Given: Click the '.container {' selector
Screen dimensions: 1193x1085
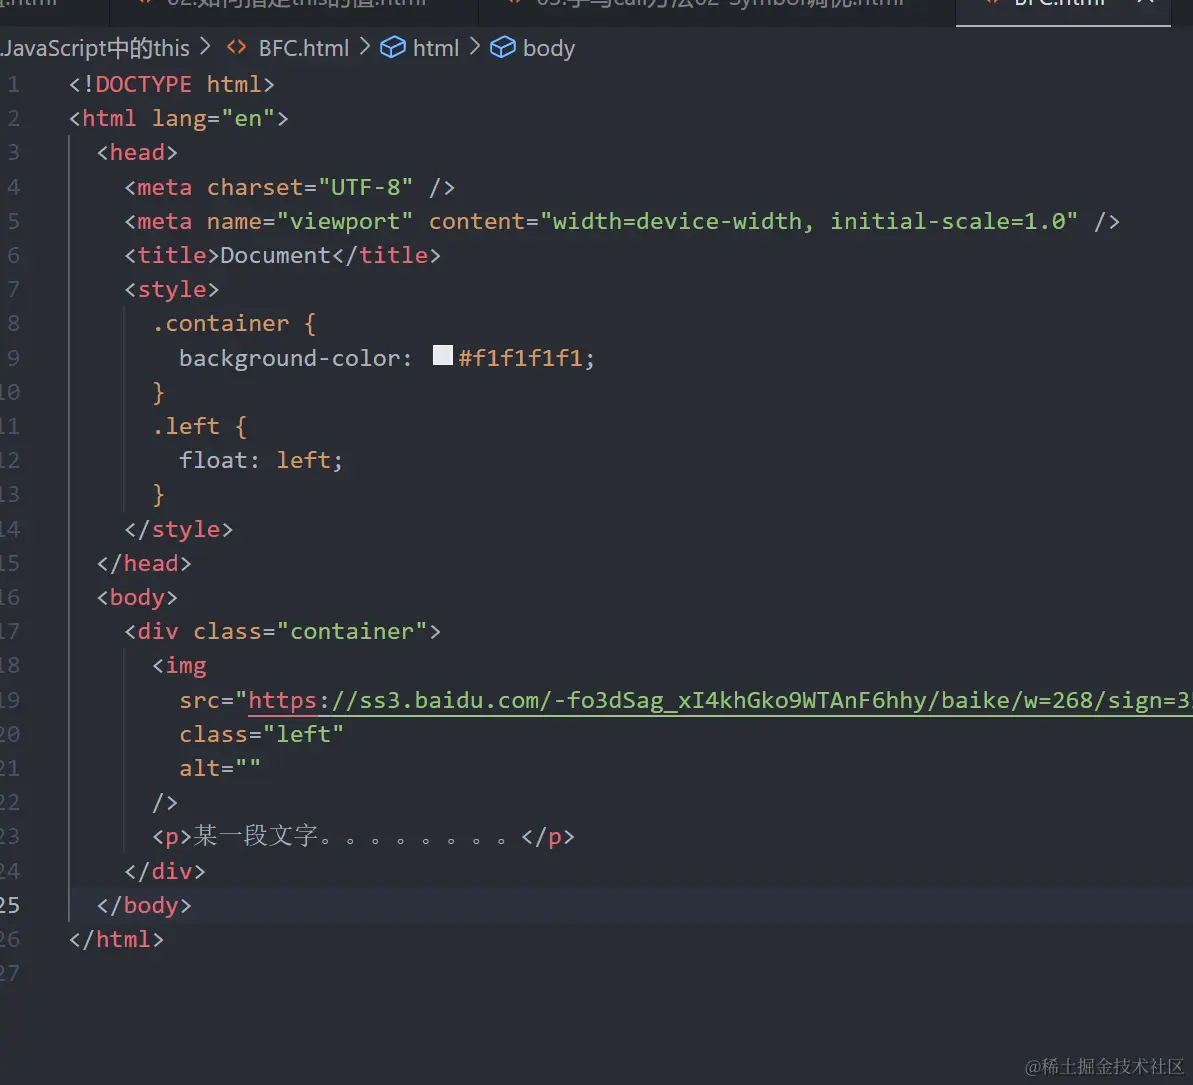Looking at the screenshot, I should 234,323.
